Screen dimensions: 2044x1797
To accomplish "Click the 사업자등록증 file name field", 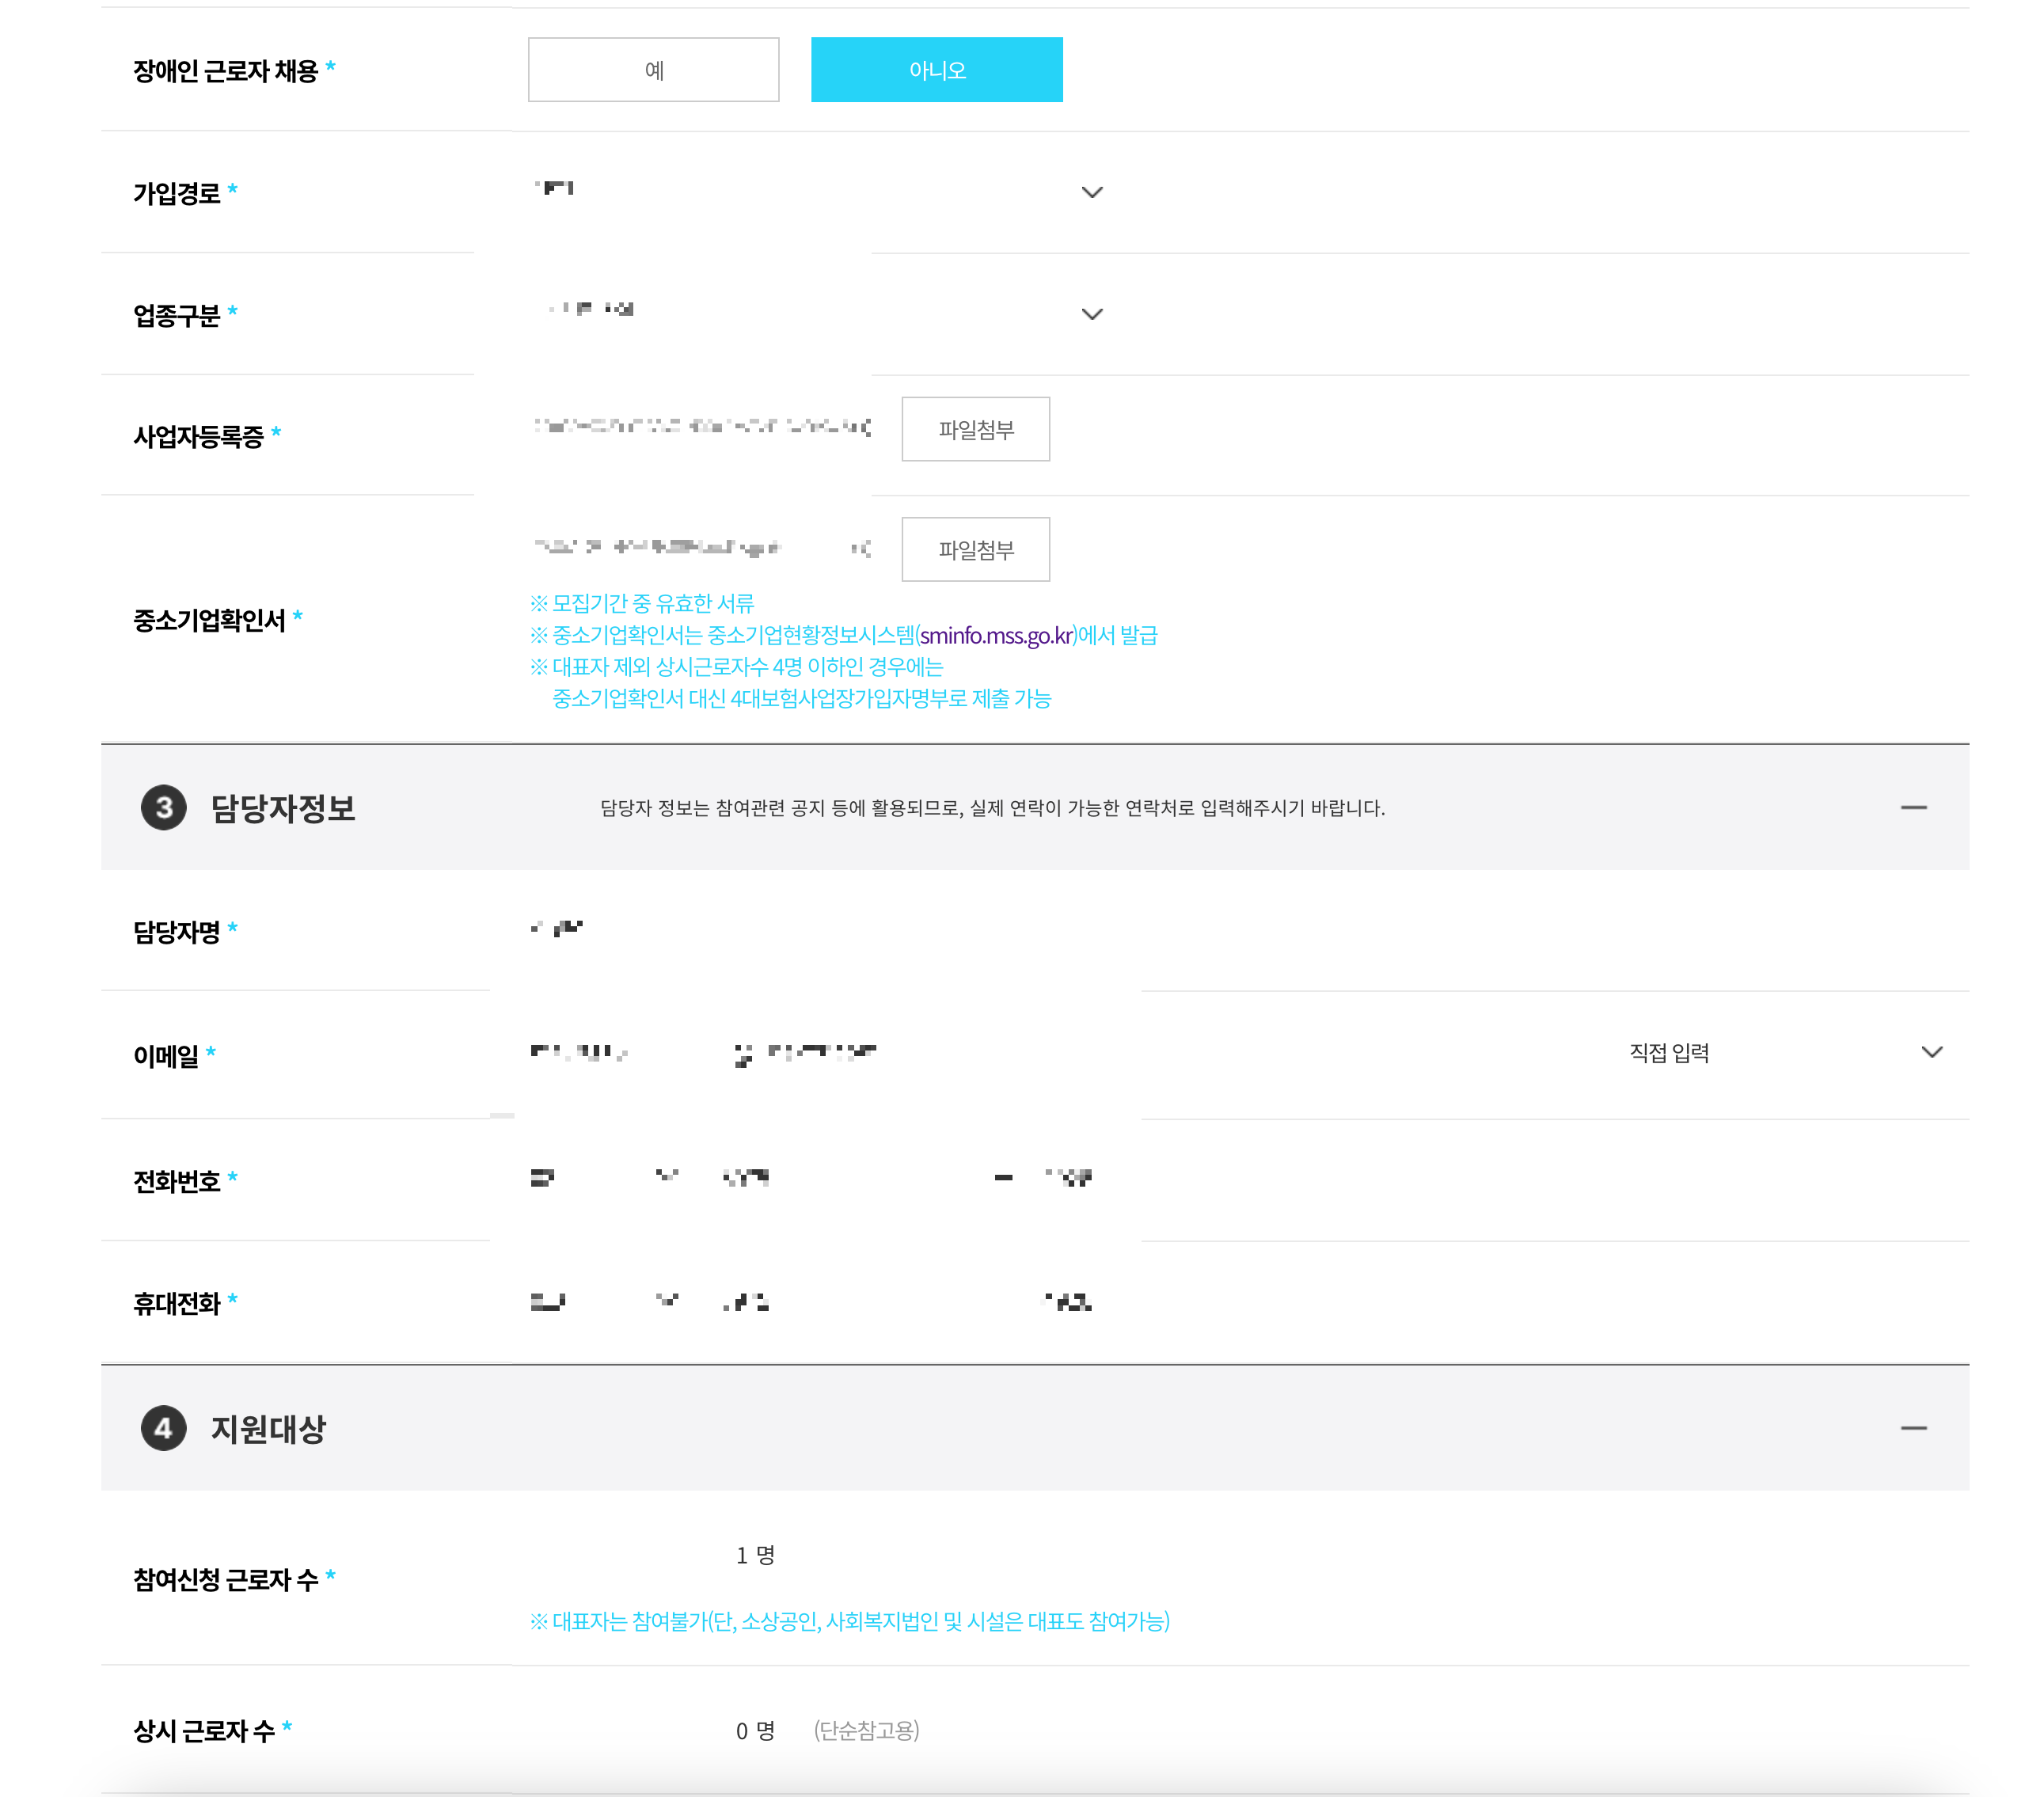I will tap(700, 427).
